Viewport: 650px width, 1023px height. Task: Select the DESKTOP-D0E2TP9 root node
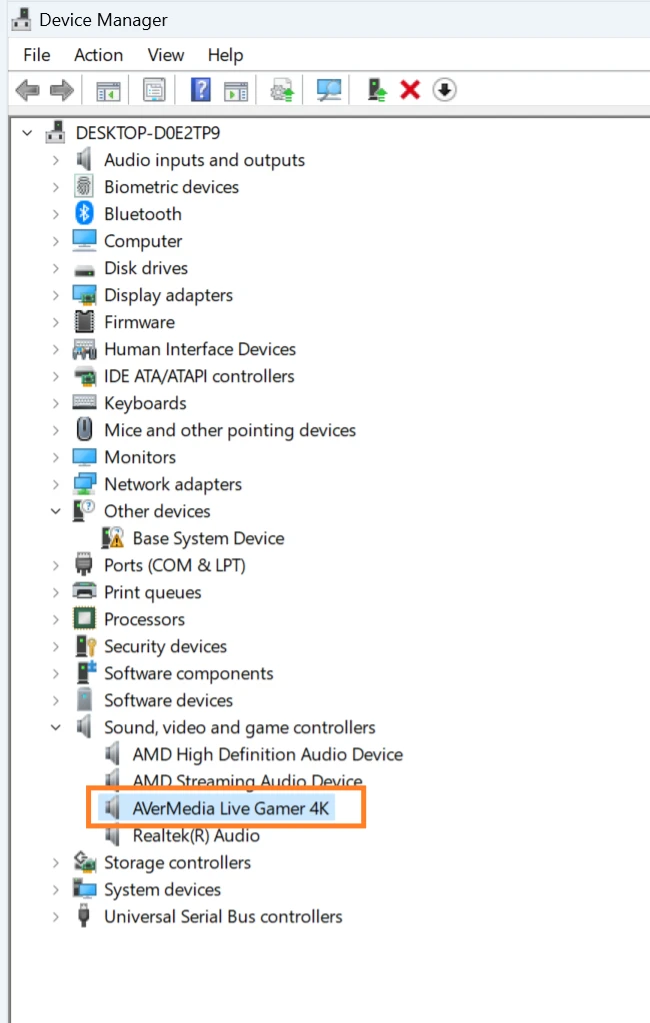[x=148, y=133]
